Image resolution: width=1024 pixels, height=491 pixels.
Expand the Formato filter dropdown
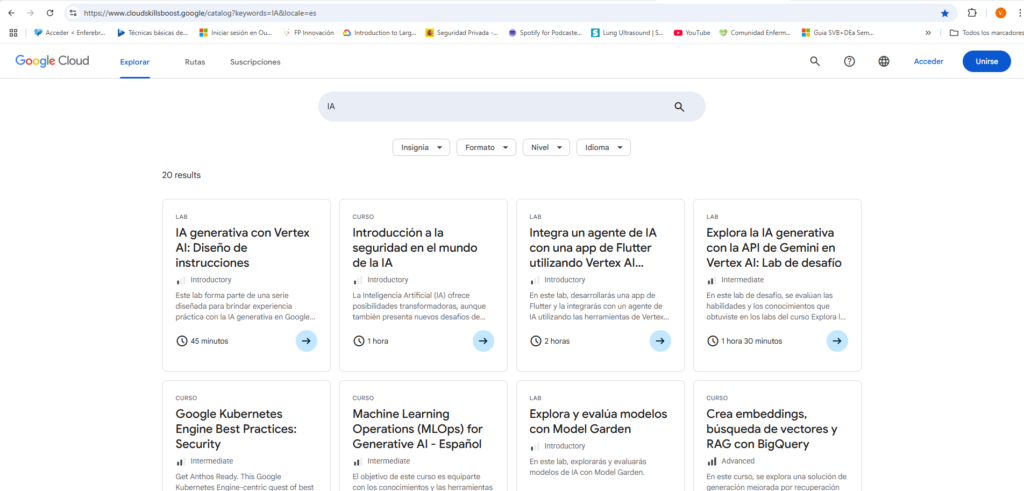coord(487,148)
